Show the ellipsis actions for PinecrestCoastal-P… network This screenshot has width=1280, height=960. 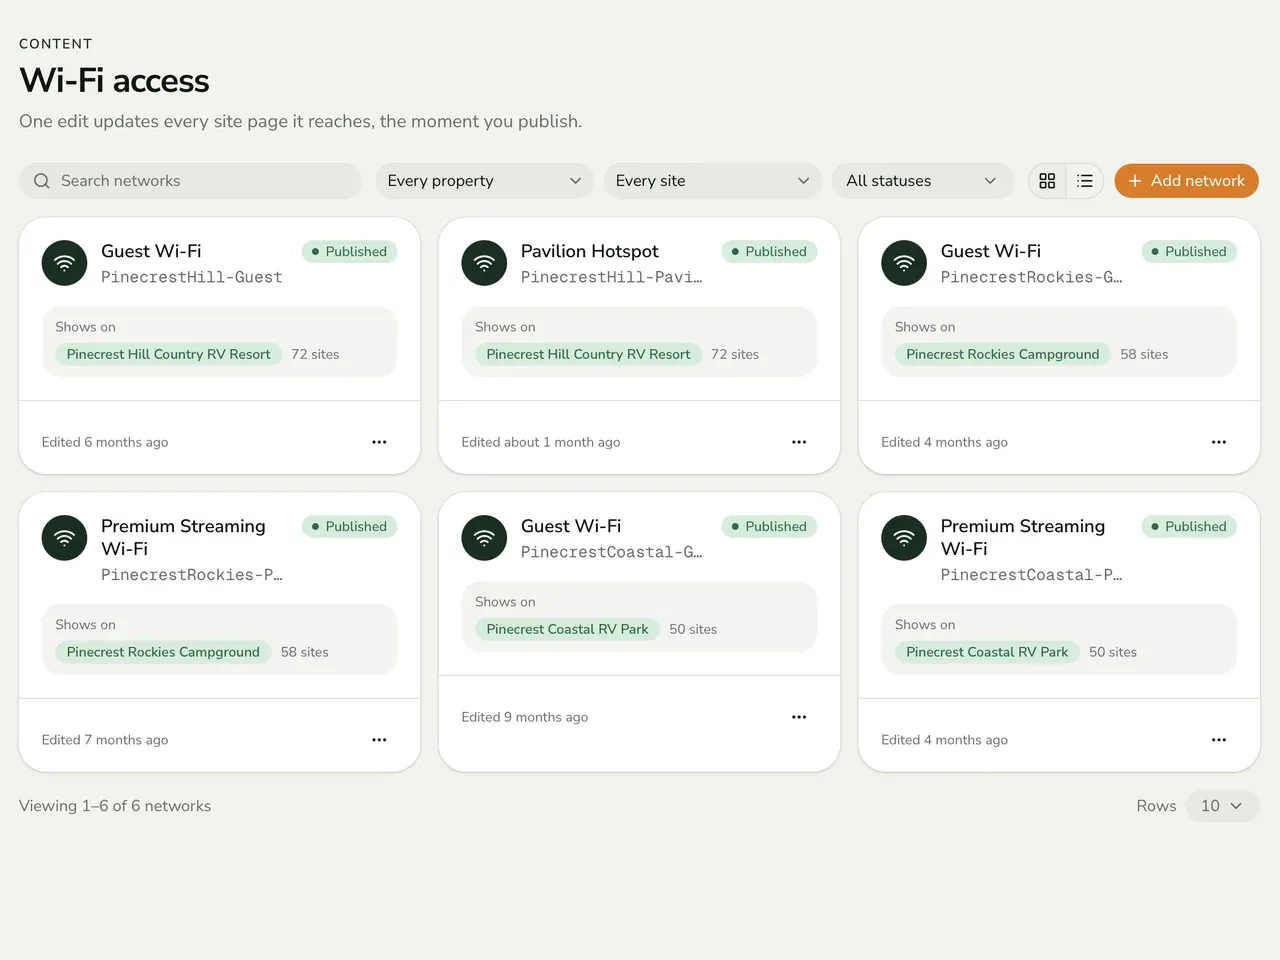click(1219, 740)
